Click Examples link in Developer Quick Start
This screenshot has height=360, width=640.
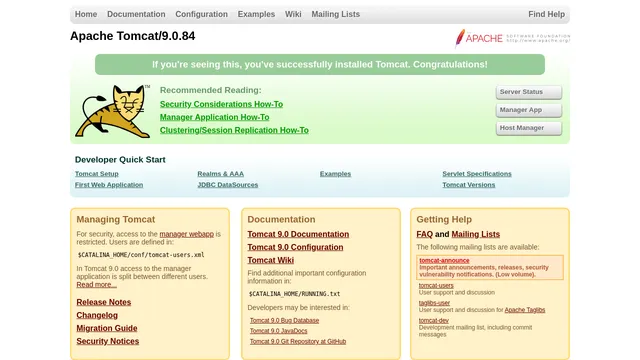(335, 174)
